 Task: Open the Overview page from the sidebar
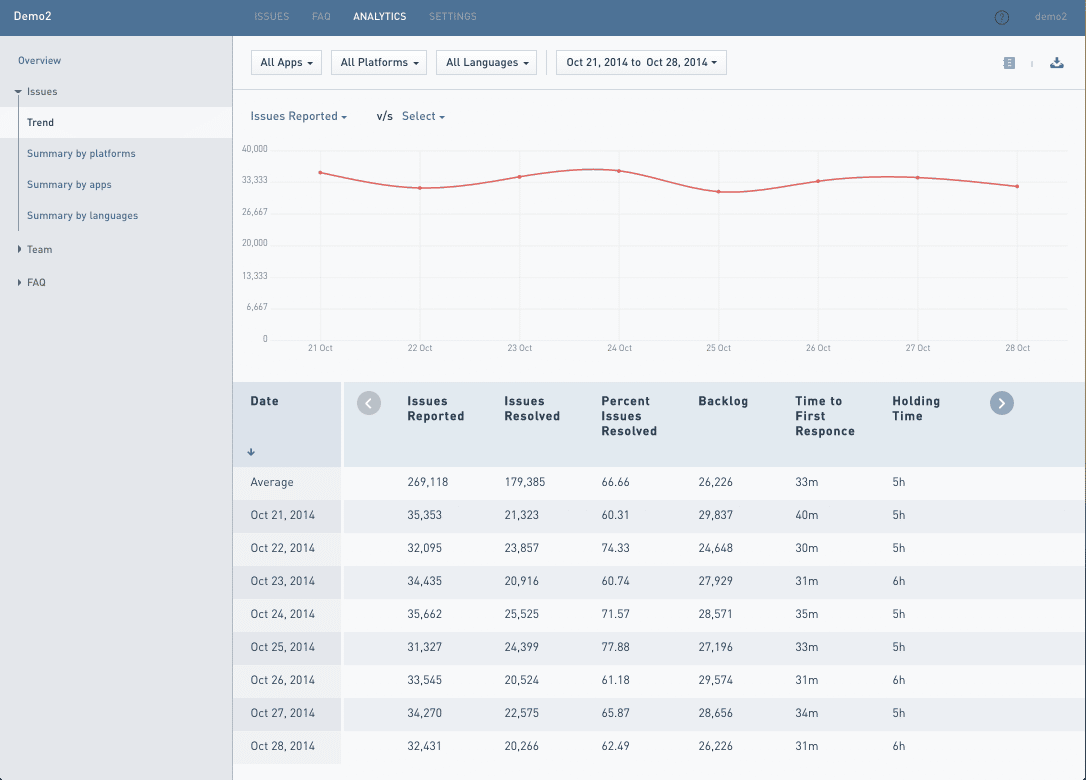pyautogui.click(x=39, y=60)
